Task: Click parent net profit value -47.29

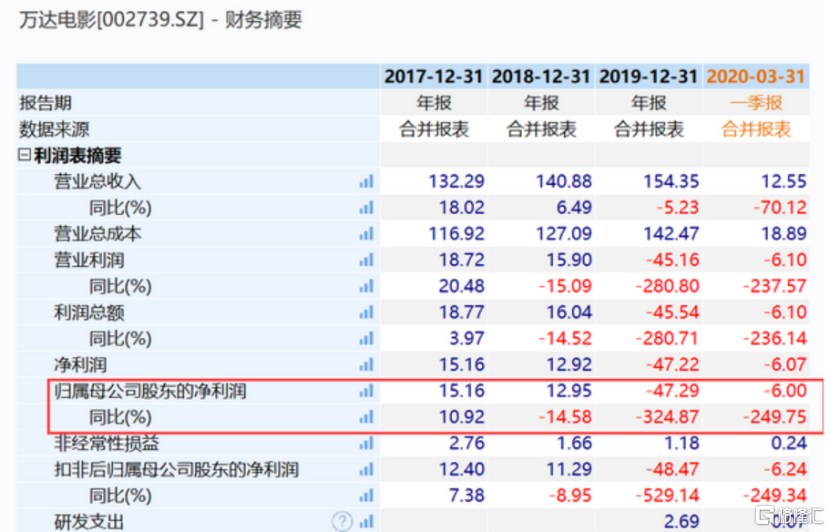Action: tap(673, 391)
